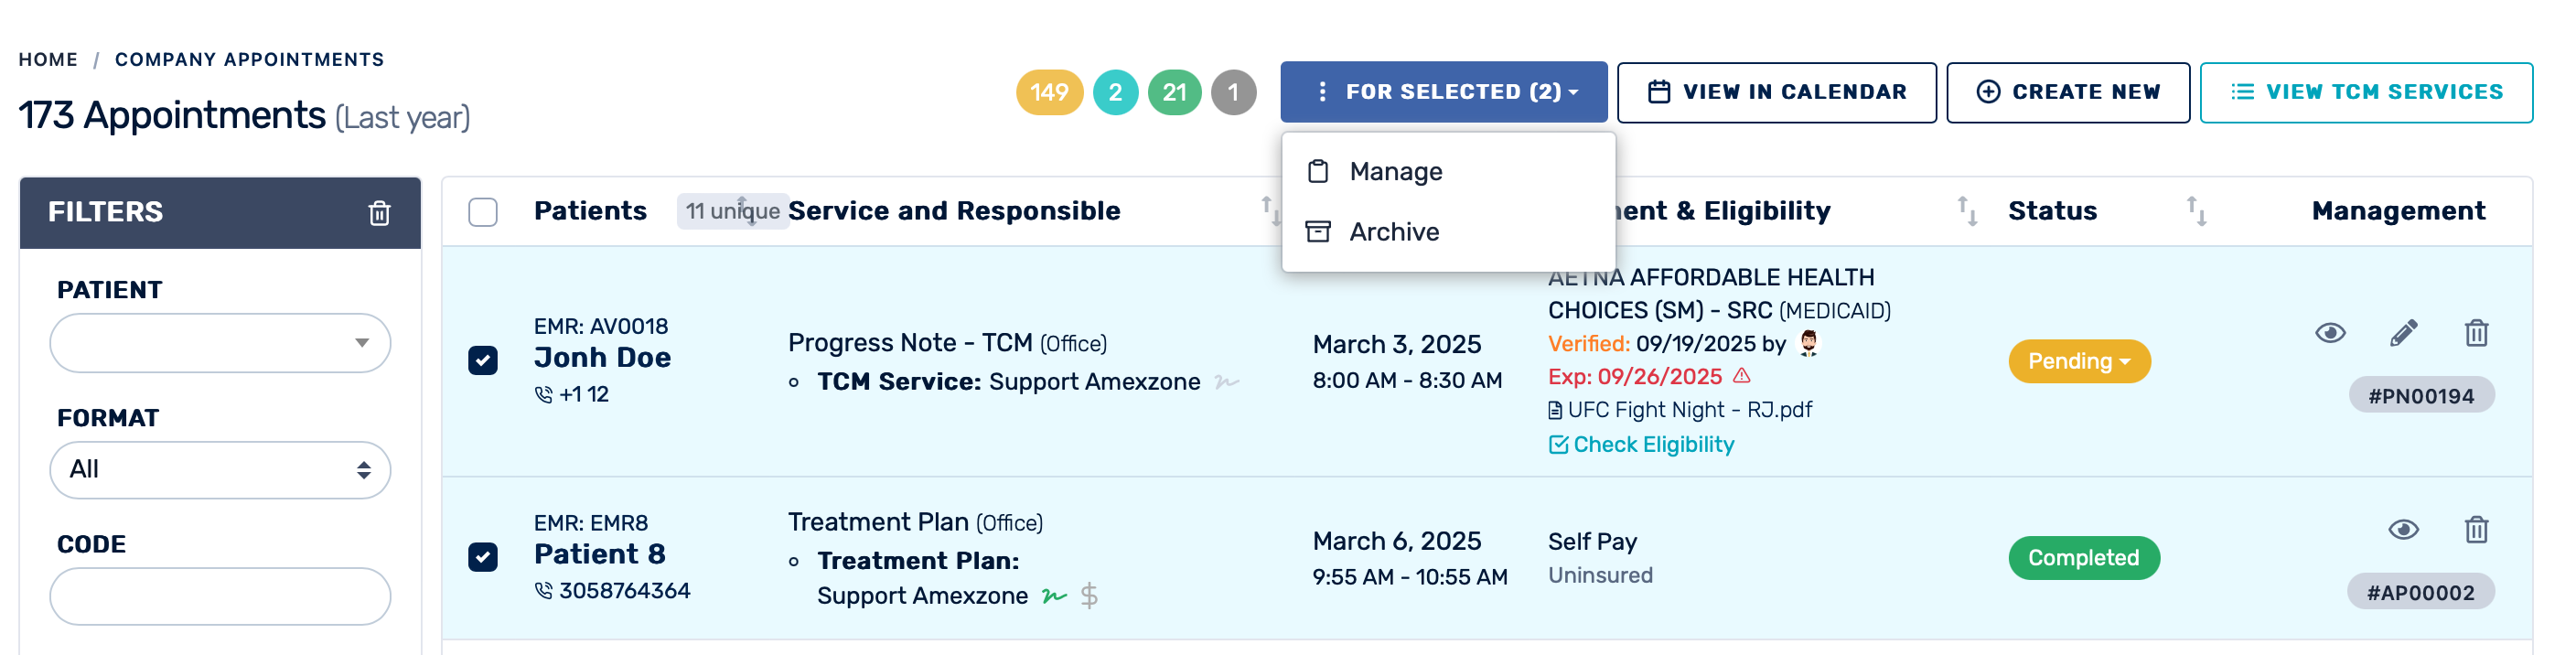Choose Manage from the For Selected menu
Image resolution: width=2576 pixels, height=655 pixels.
tap(1395, 172)
